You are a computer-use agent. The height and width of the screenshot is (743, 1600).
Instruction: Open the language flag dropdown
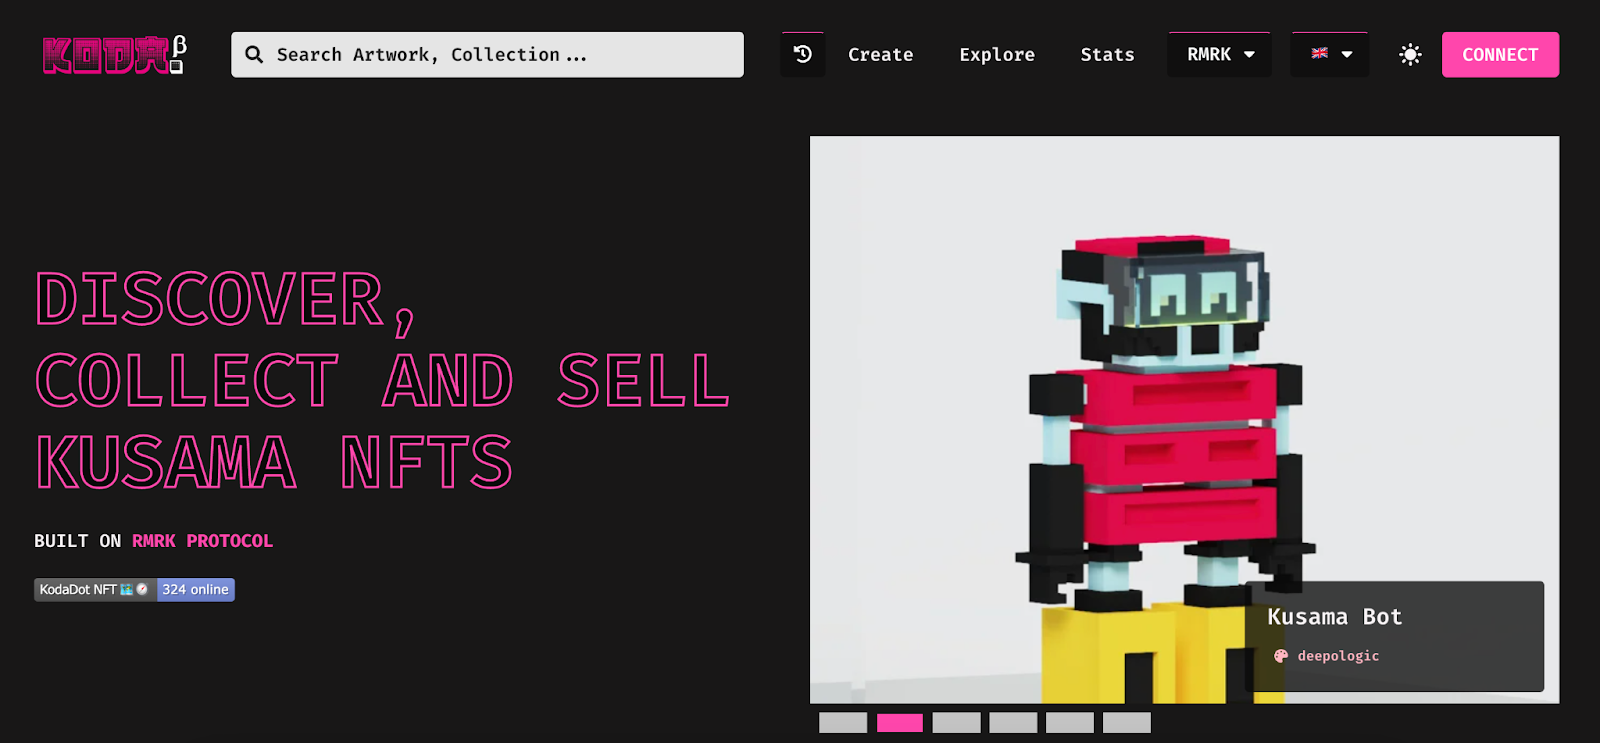1330,54
